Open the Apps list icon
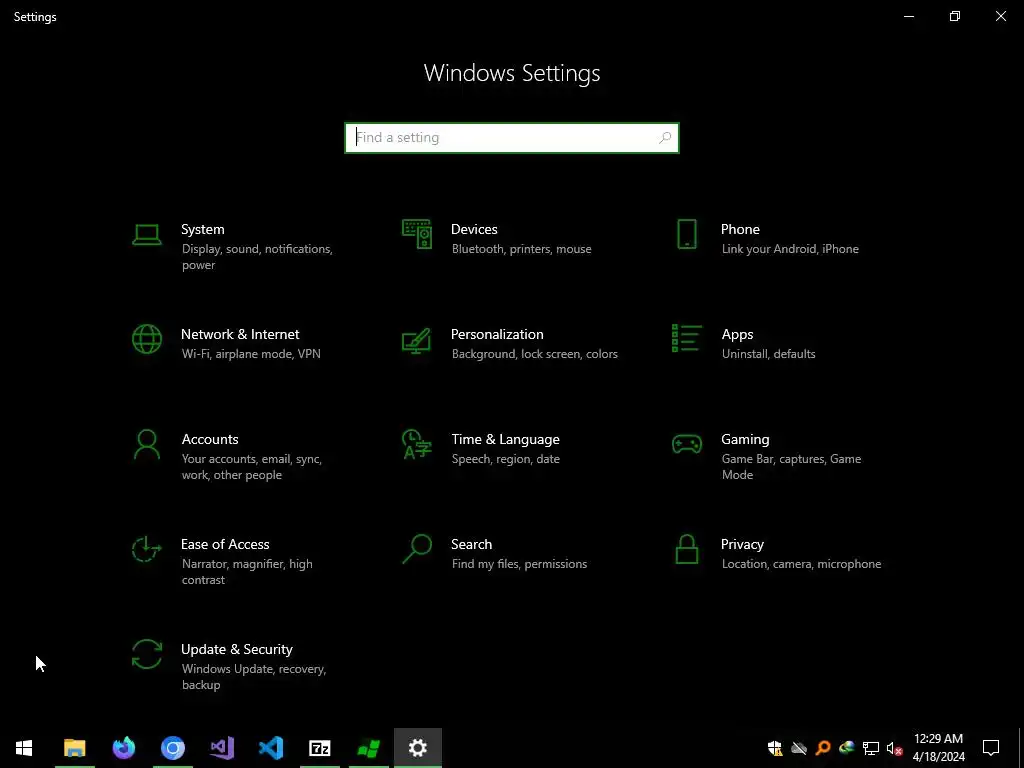This screenshot has height=768, width=1024. click(686, 338)
